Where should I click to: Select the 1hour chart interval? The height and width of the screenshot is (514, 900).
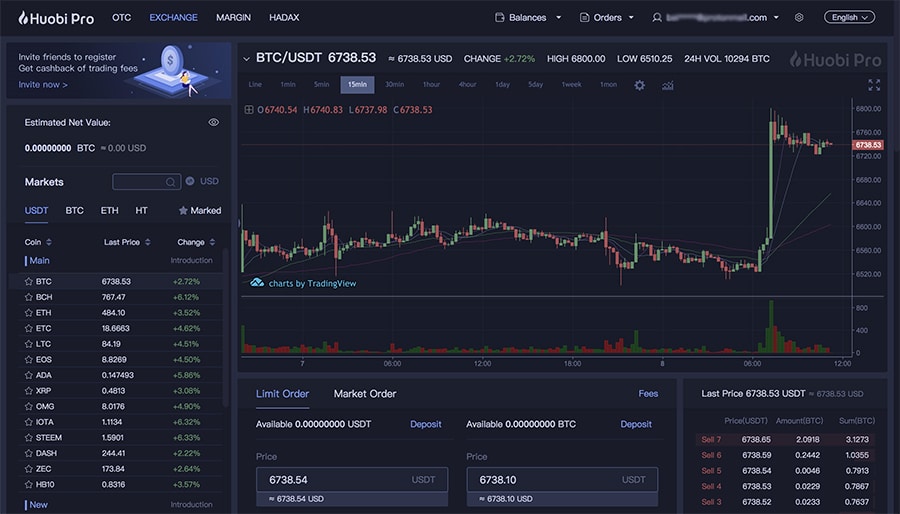[431, 85]
